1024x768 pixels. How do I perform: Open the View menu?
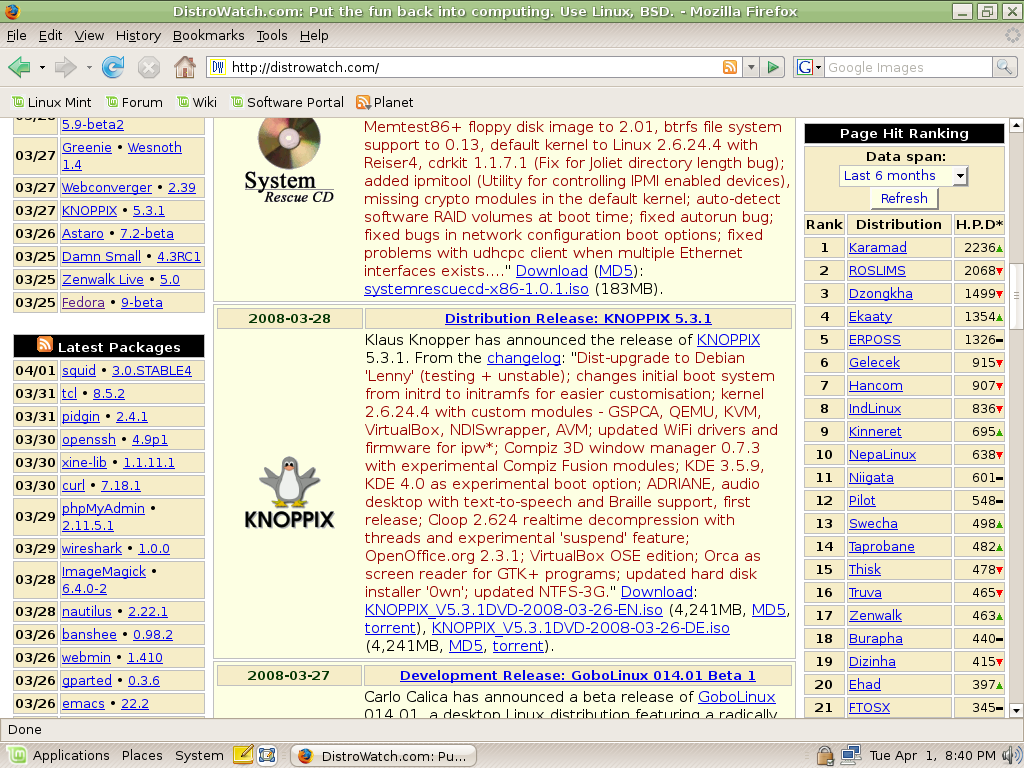(89, 35)
